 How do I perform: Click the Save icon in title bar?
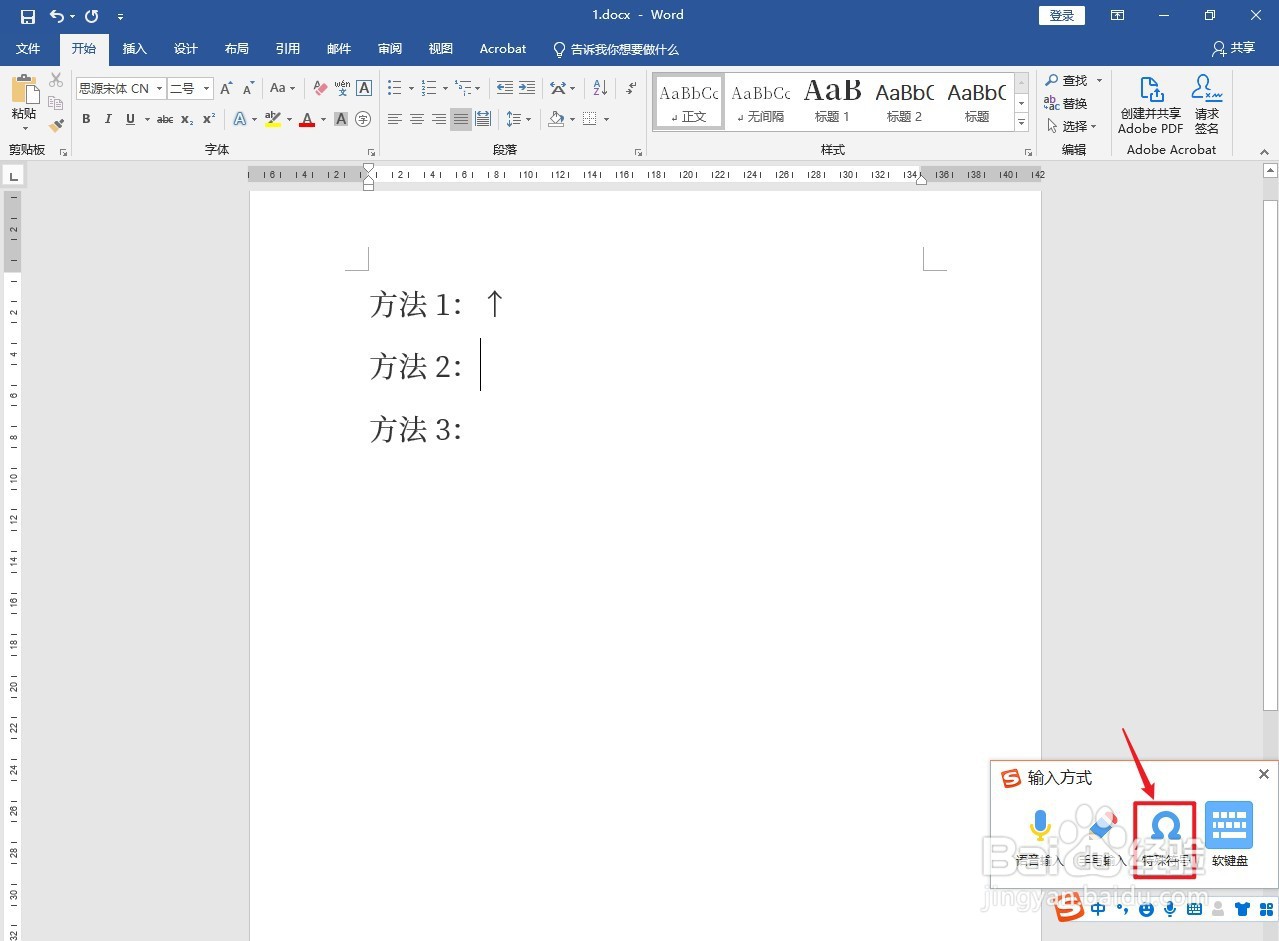[28, 16]
